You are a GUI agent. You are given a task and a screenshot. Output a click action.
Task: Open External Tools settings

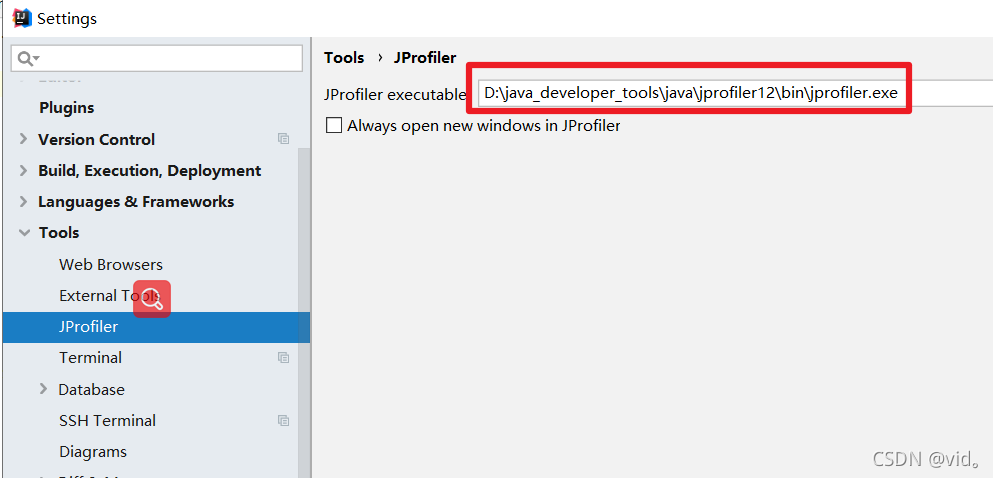(x=109, y=295)
